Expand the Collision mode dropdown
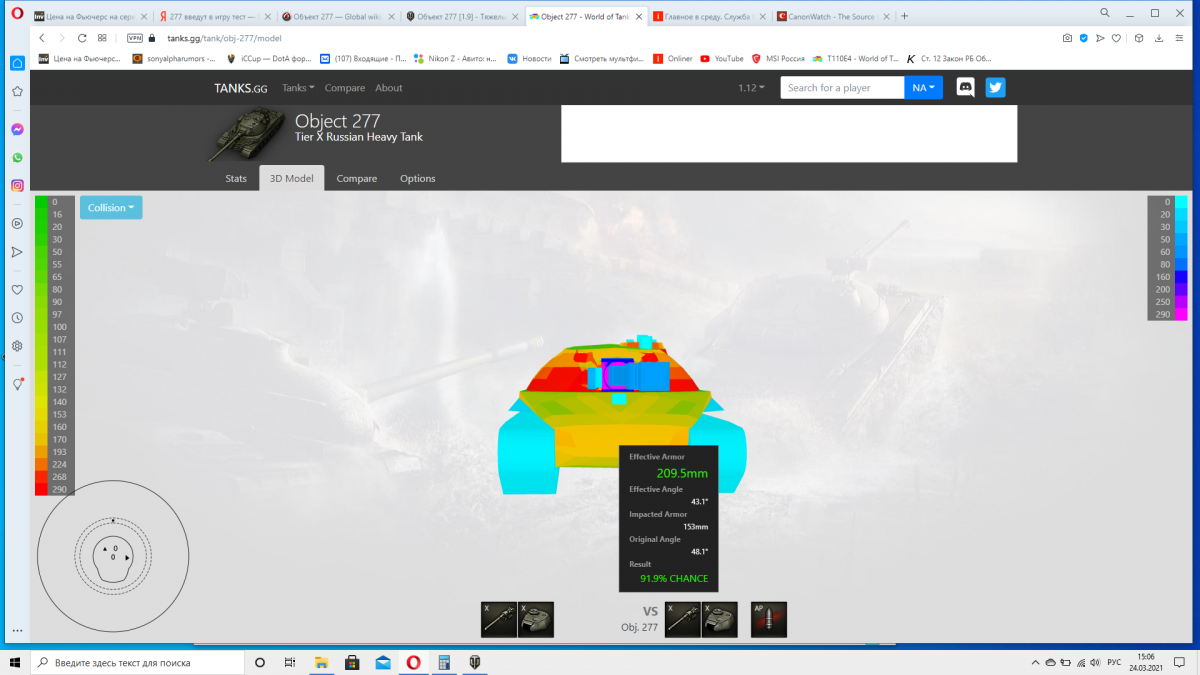Viewport: 1200px width, 675px height. pyautogui.click(x=111, y=207)
